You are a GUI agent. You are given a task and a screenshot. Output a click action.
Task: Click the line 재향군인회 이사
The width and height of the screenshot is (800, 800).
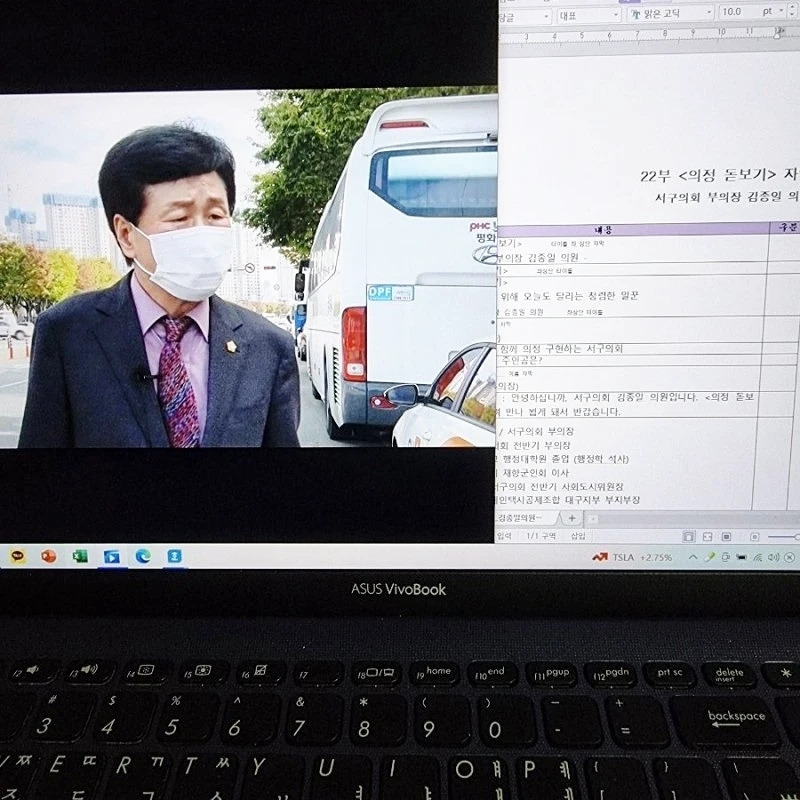point(536,473)
